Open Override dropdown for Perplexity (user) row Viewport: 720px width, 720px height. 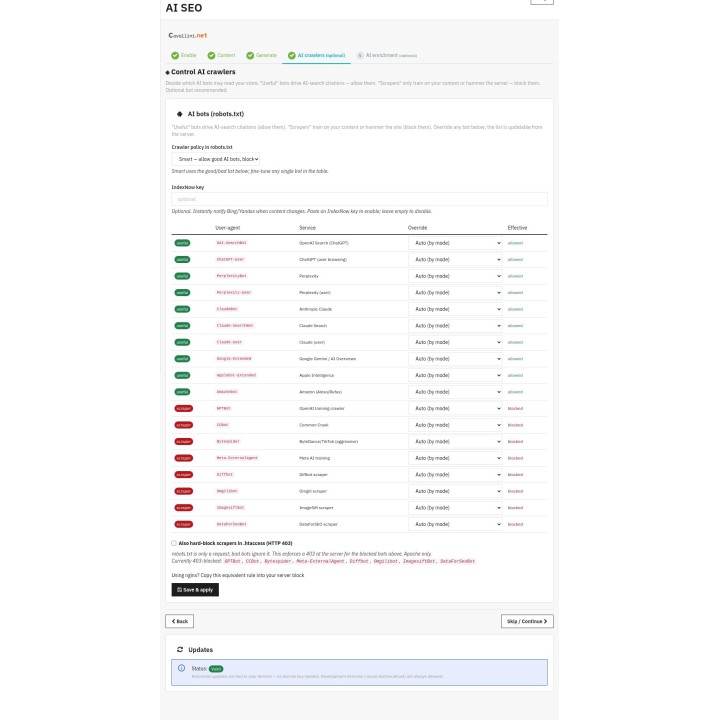(x=455, y=292)
